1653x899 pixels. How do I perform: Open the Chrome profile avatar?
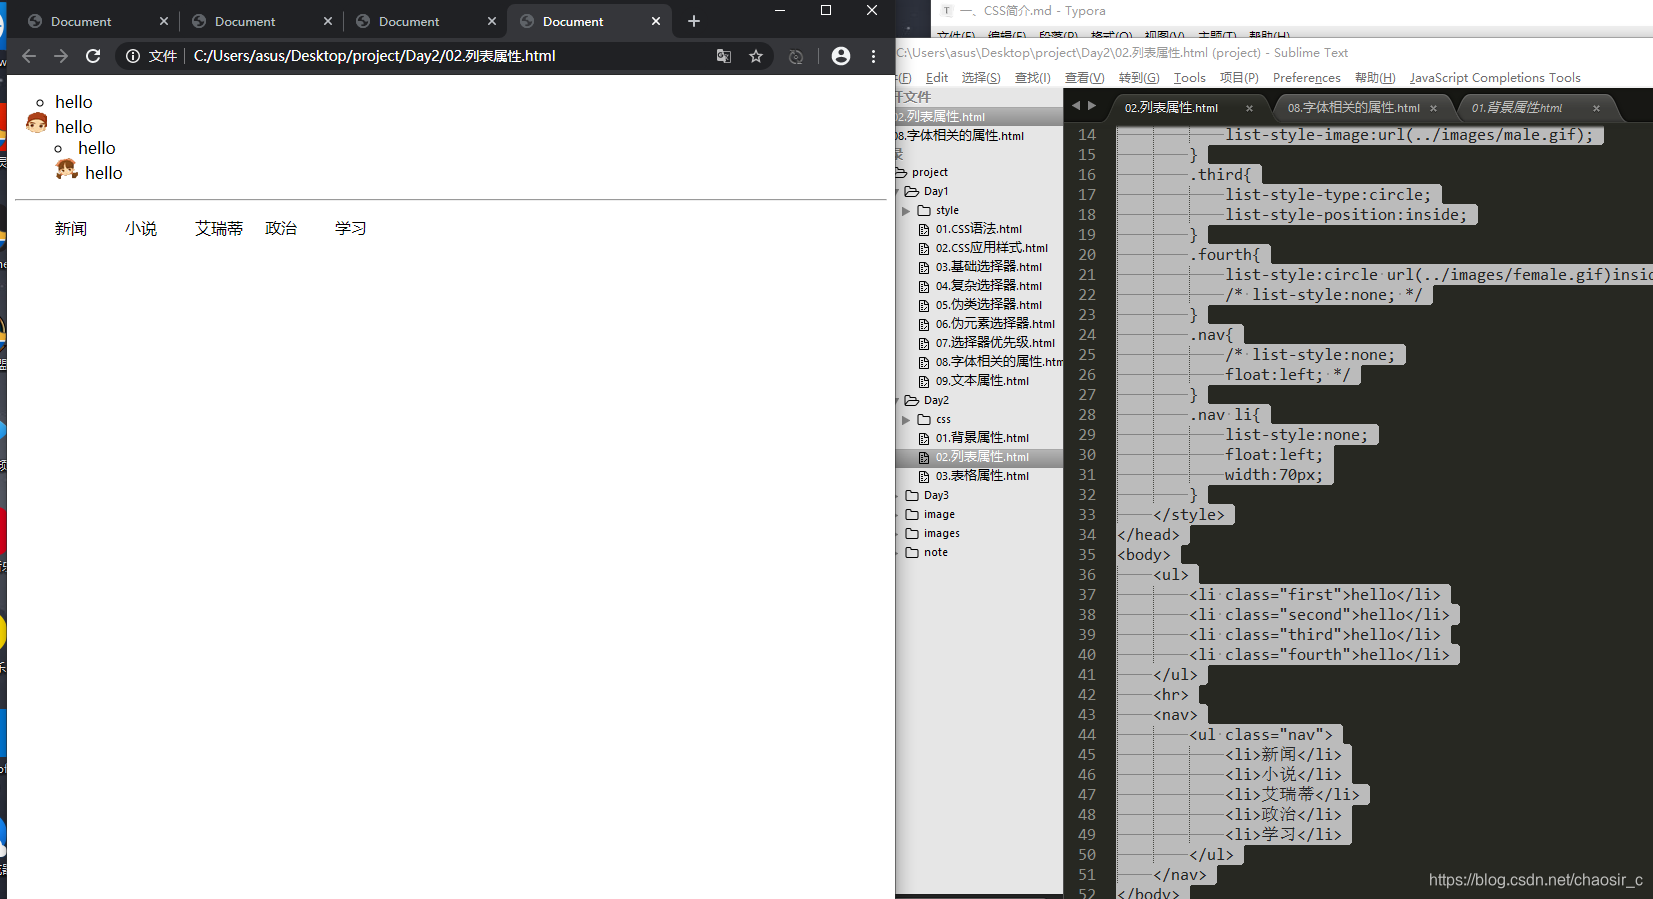click(x=841, y=56)
